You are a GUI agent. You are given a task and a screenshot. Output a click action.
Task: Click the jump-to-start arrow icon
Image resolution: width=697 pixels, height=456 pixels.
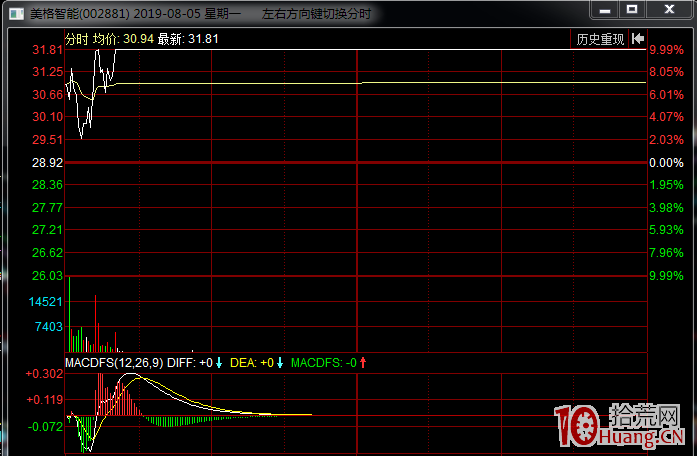636,39
